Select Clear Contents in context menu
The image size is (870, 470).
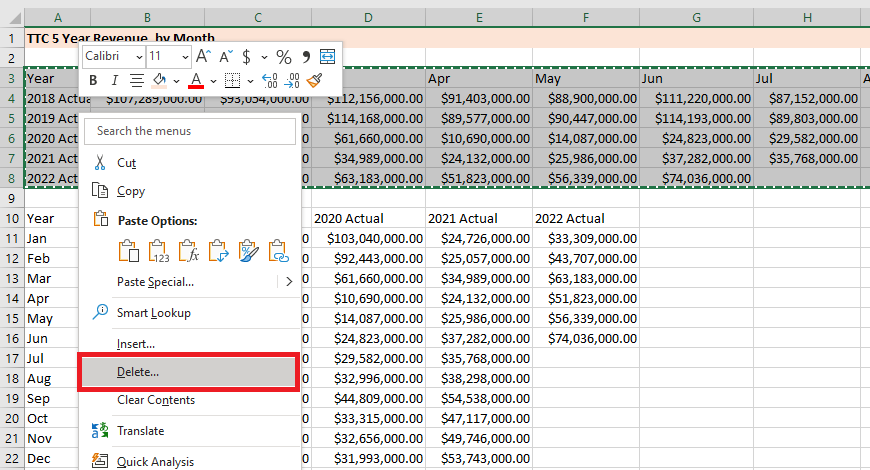click(156, 400)
